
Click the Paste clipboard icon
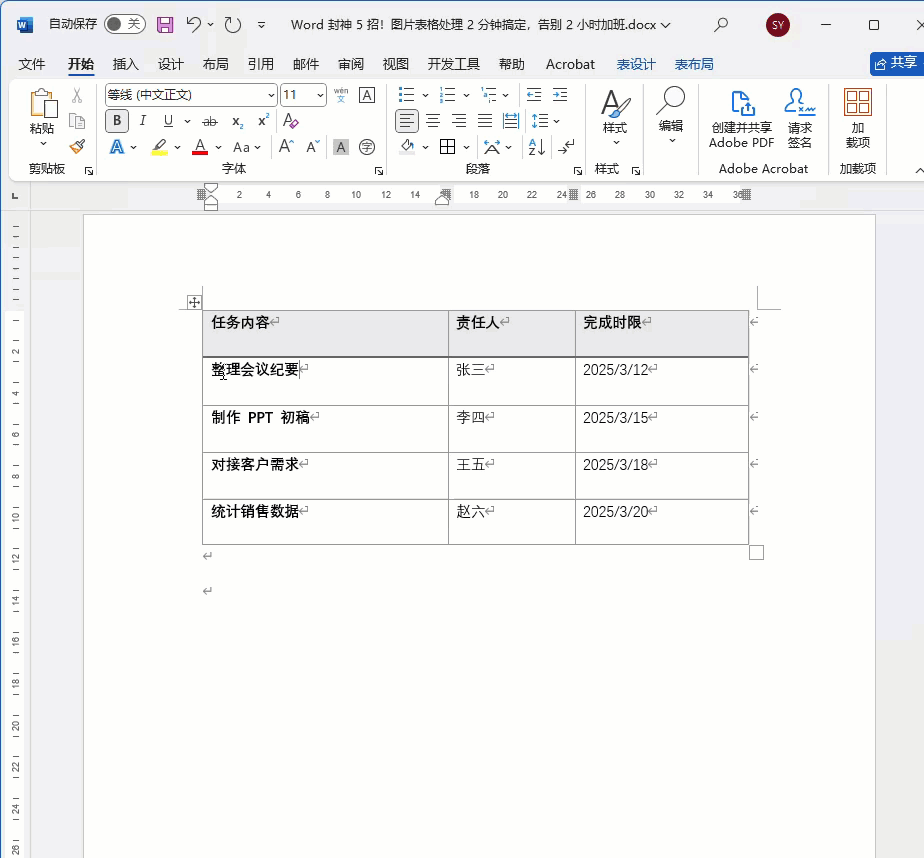pyautogui.click(x=42, y=103)
